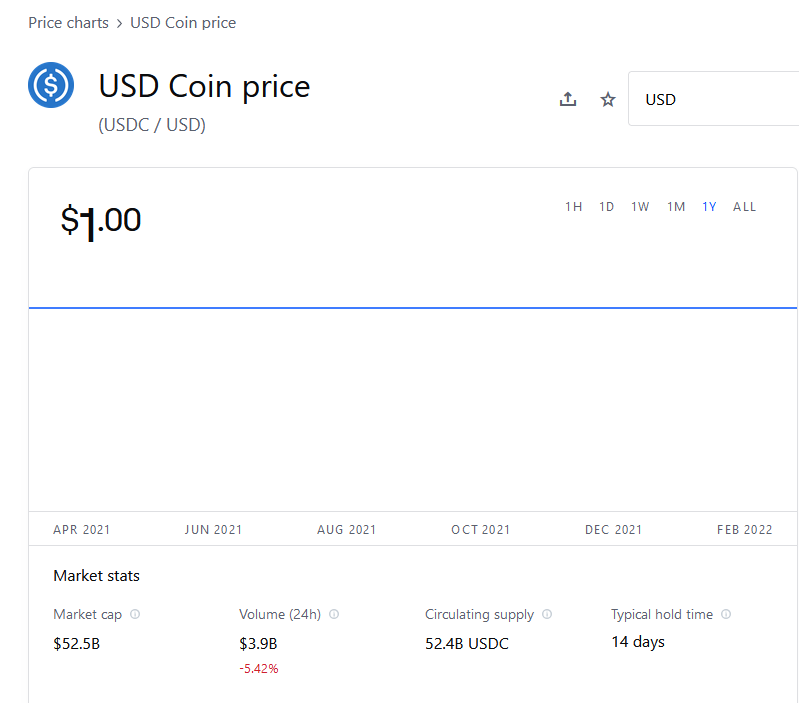Select the 1M time range
The width and height of the screenshot is (799, 703).
[676, 207]
